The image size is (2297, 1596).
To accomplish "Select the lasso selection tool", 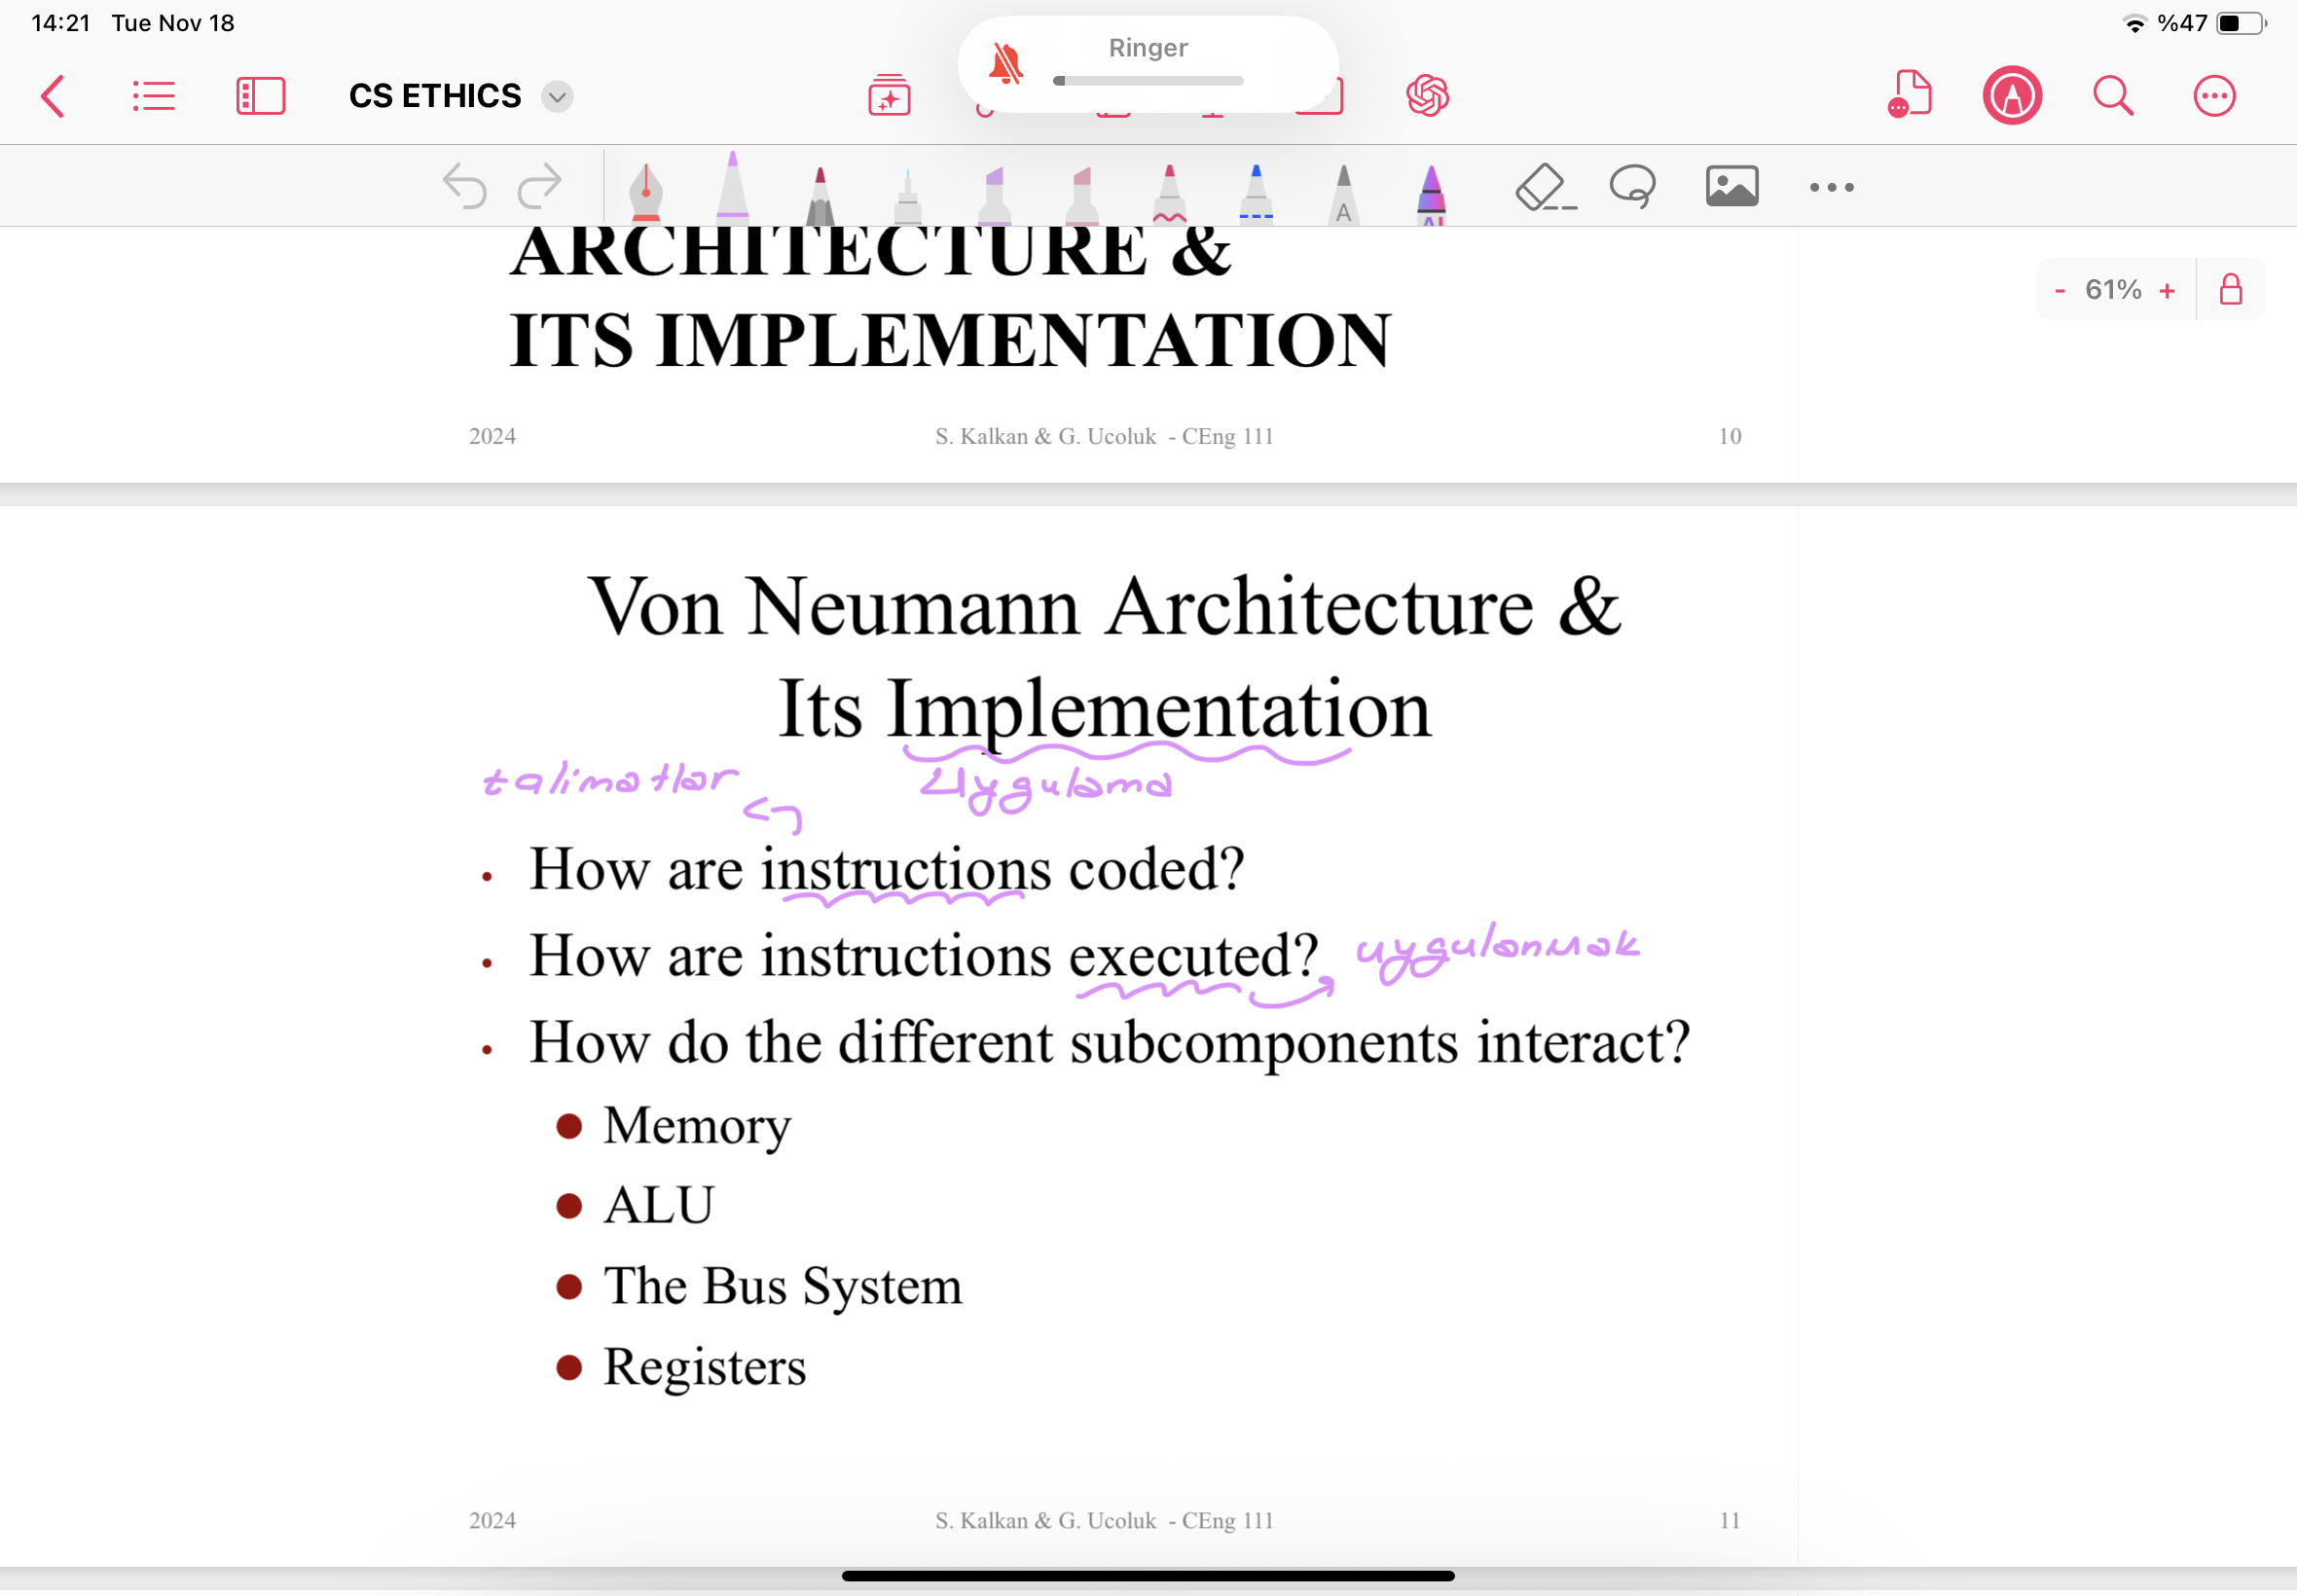I will pyautogui.click(x=1633, y=186).
